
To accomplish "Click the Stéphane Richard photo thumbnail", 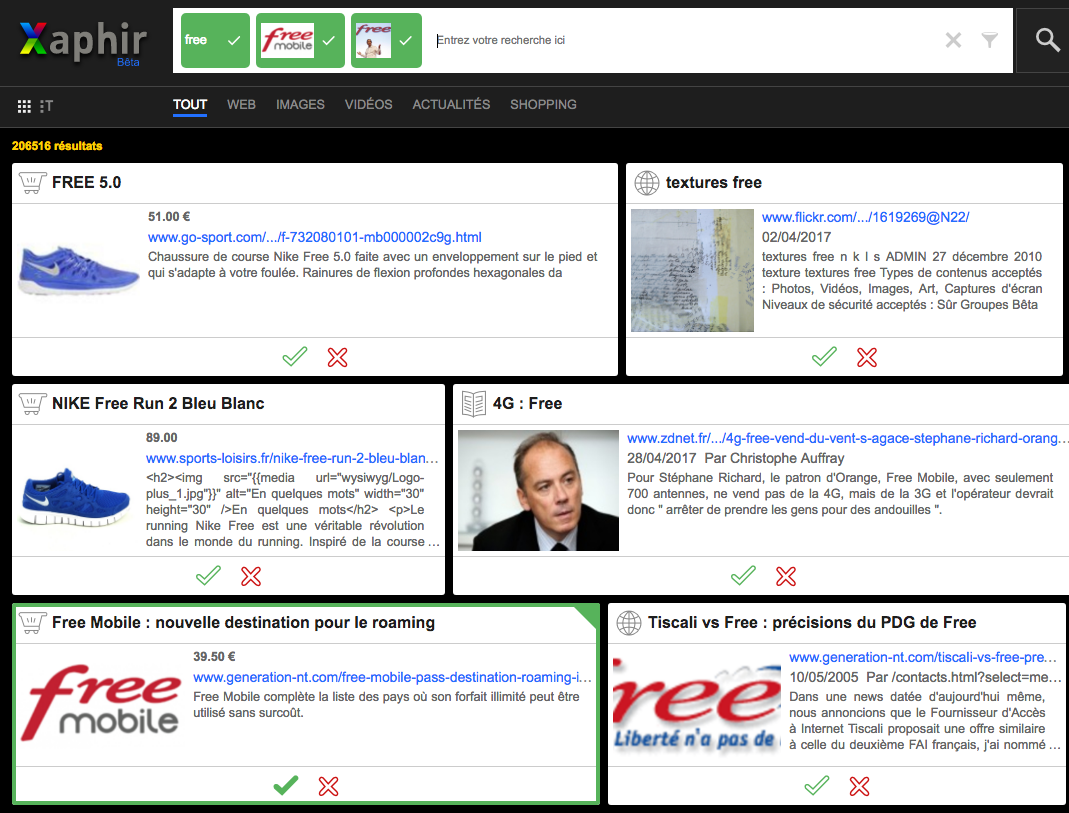I will pyautogui.click(x=539, y=491).
